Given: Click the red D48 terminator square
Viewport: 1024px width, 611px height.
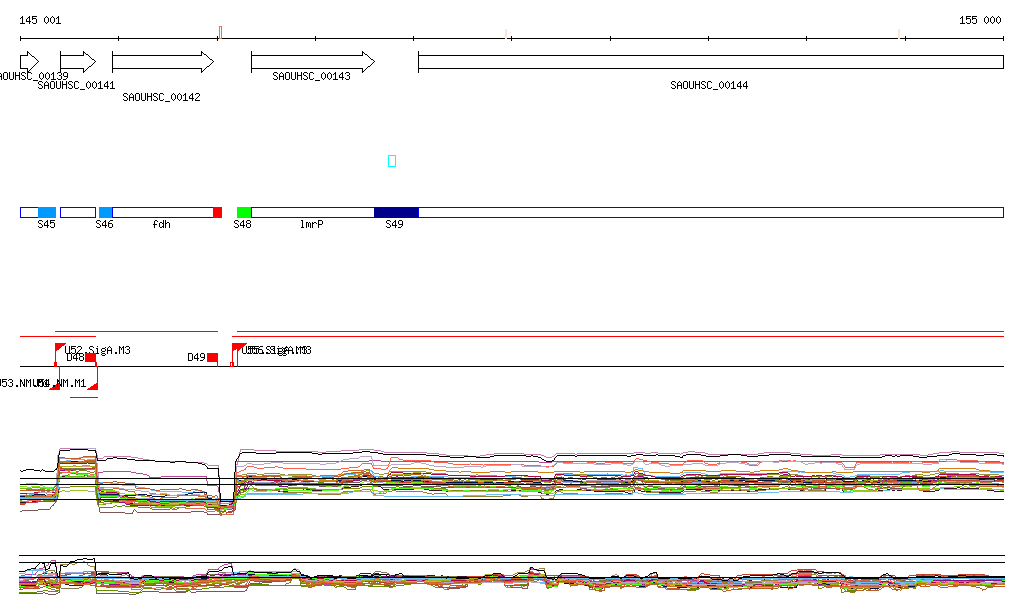Looking at the screenshot, I should pos(90,358).
